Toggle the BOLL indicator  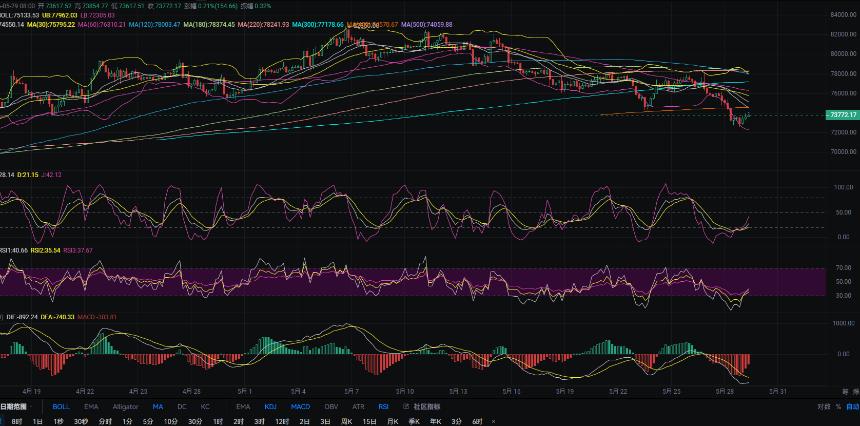[x=61, y=407]
